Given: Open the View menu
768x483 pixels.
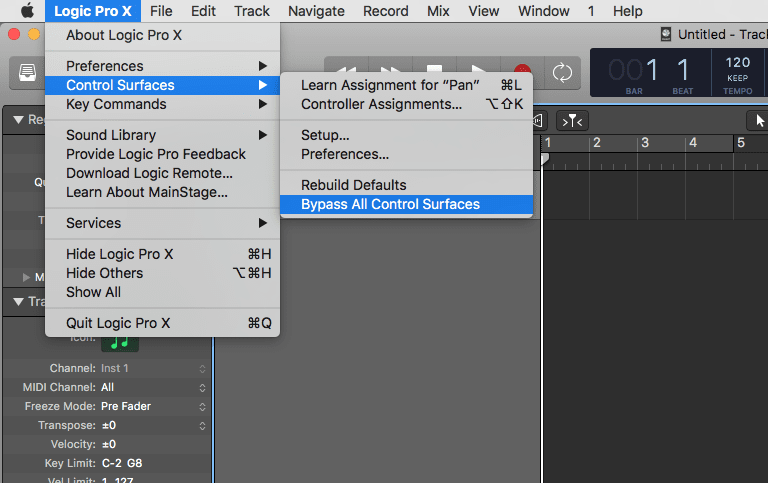Looking at the screenshot, I should coord(483,11).
